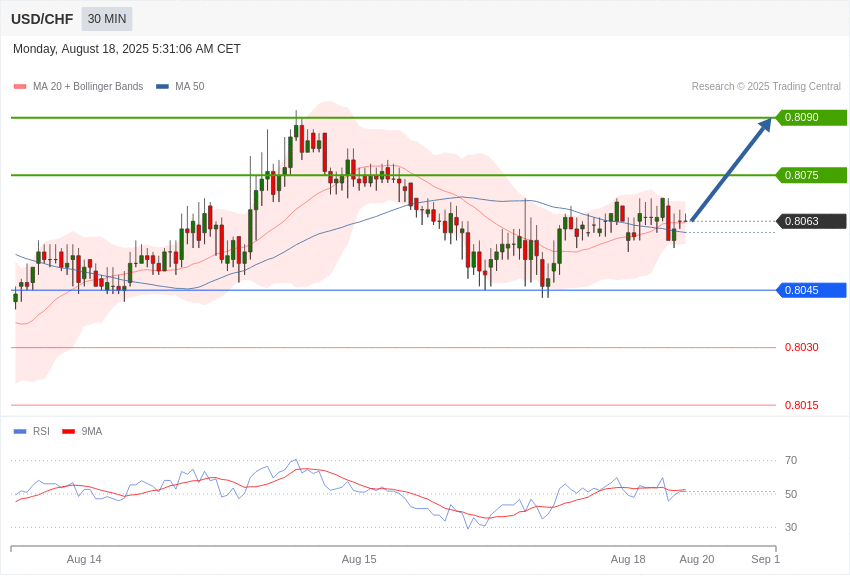Select the 0.8045 blue pivot price tag
This screenshot has width=850, height=576.
coord(811,290)
